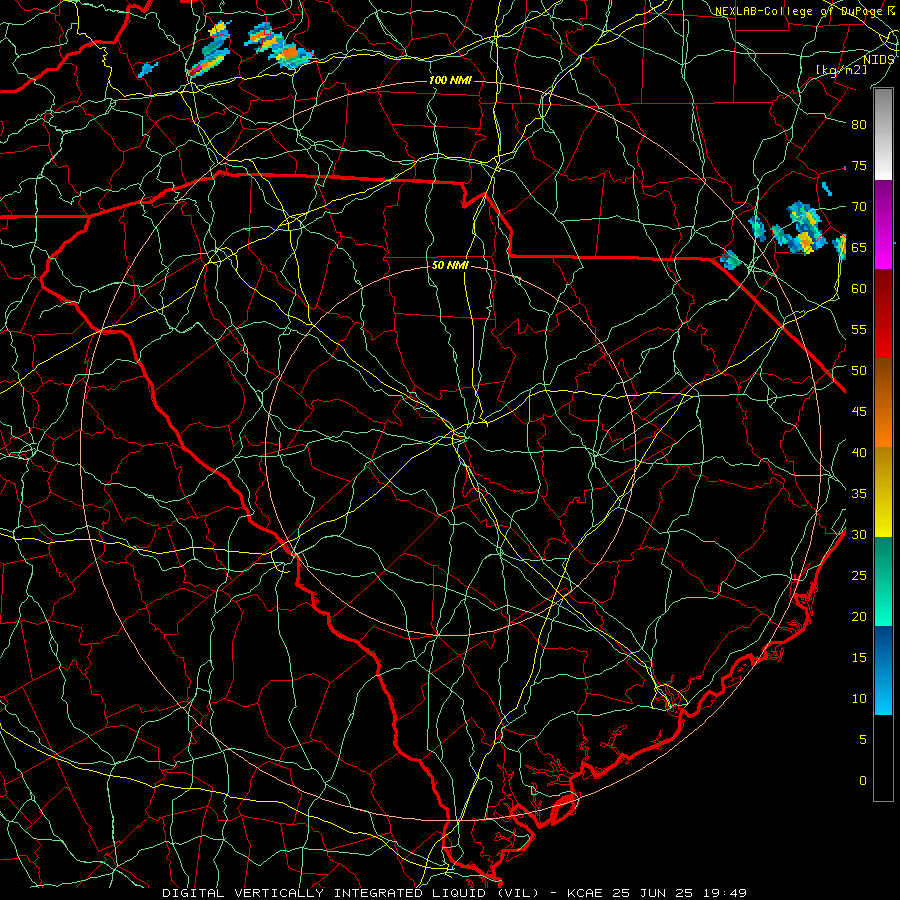
Task: Select the "55" value on the legend
Action: coord(859,329)
